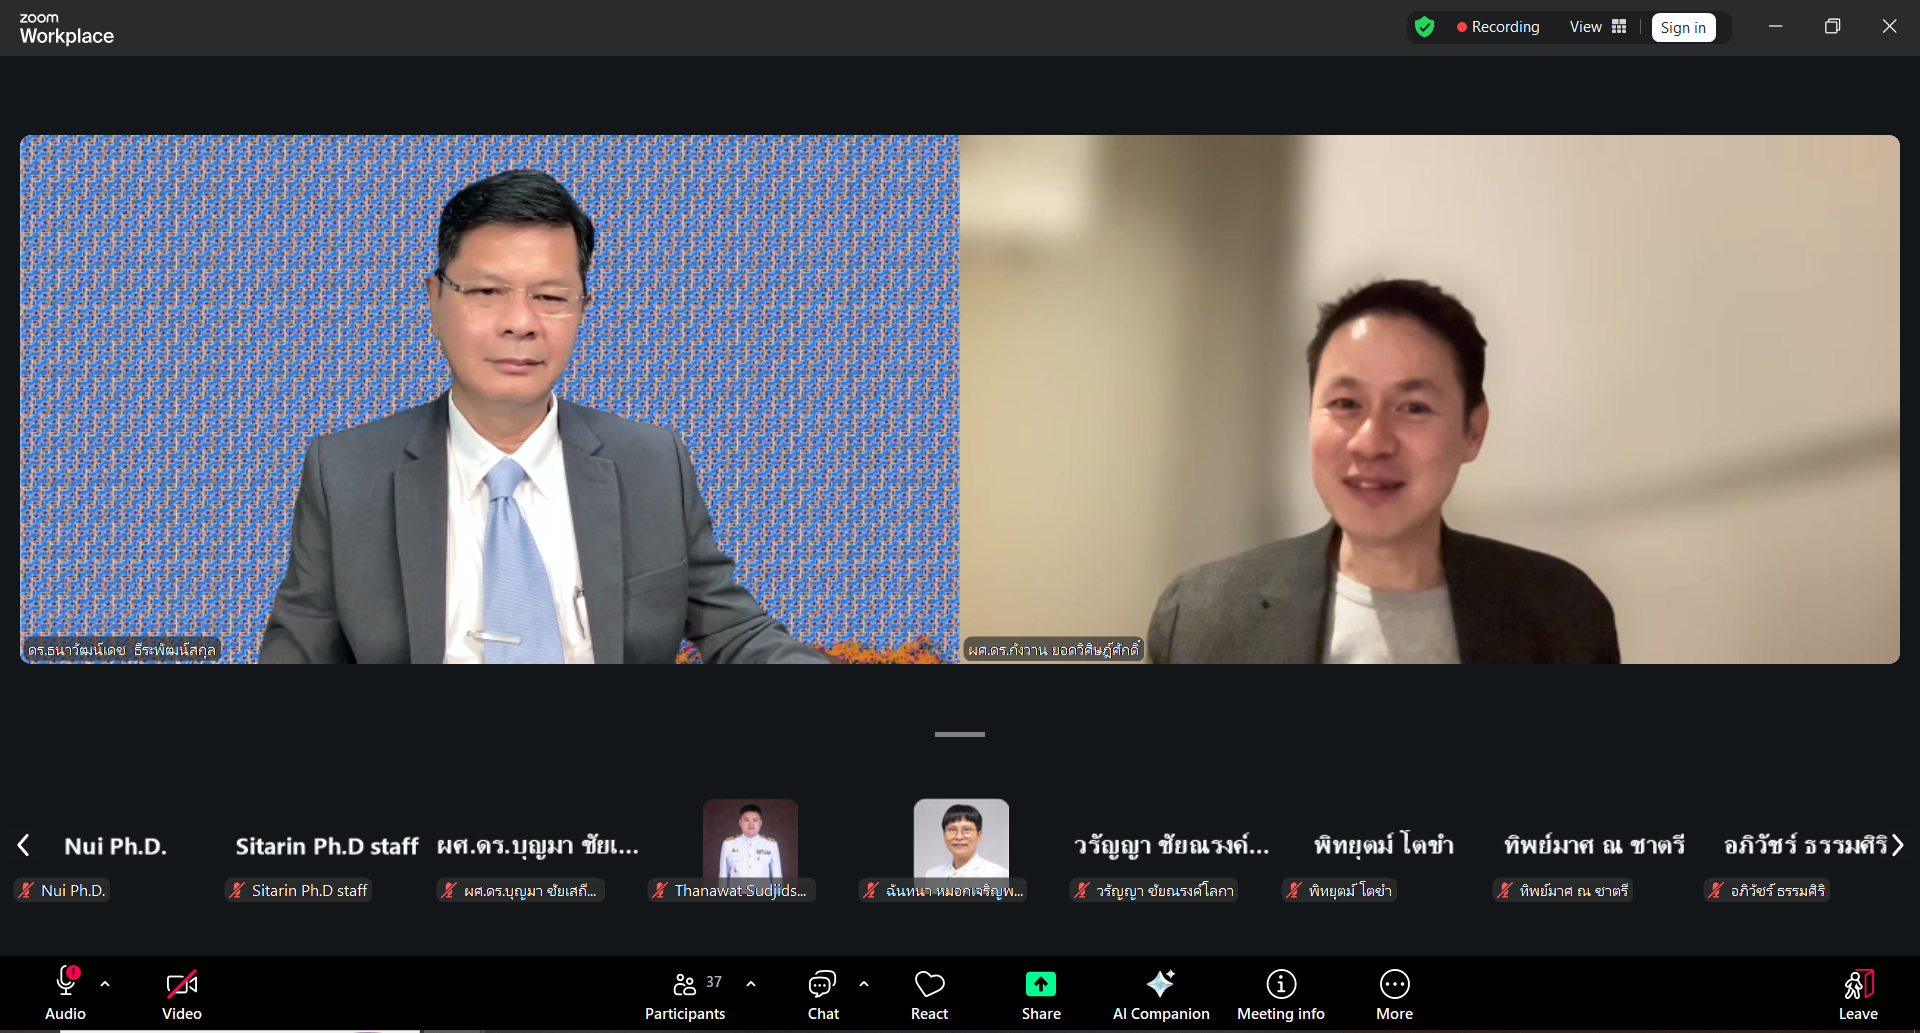Open Meeting info icon
This screenshot has width=1920, height=1033.
point(1280,985)
